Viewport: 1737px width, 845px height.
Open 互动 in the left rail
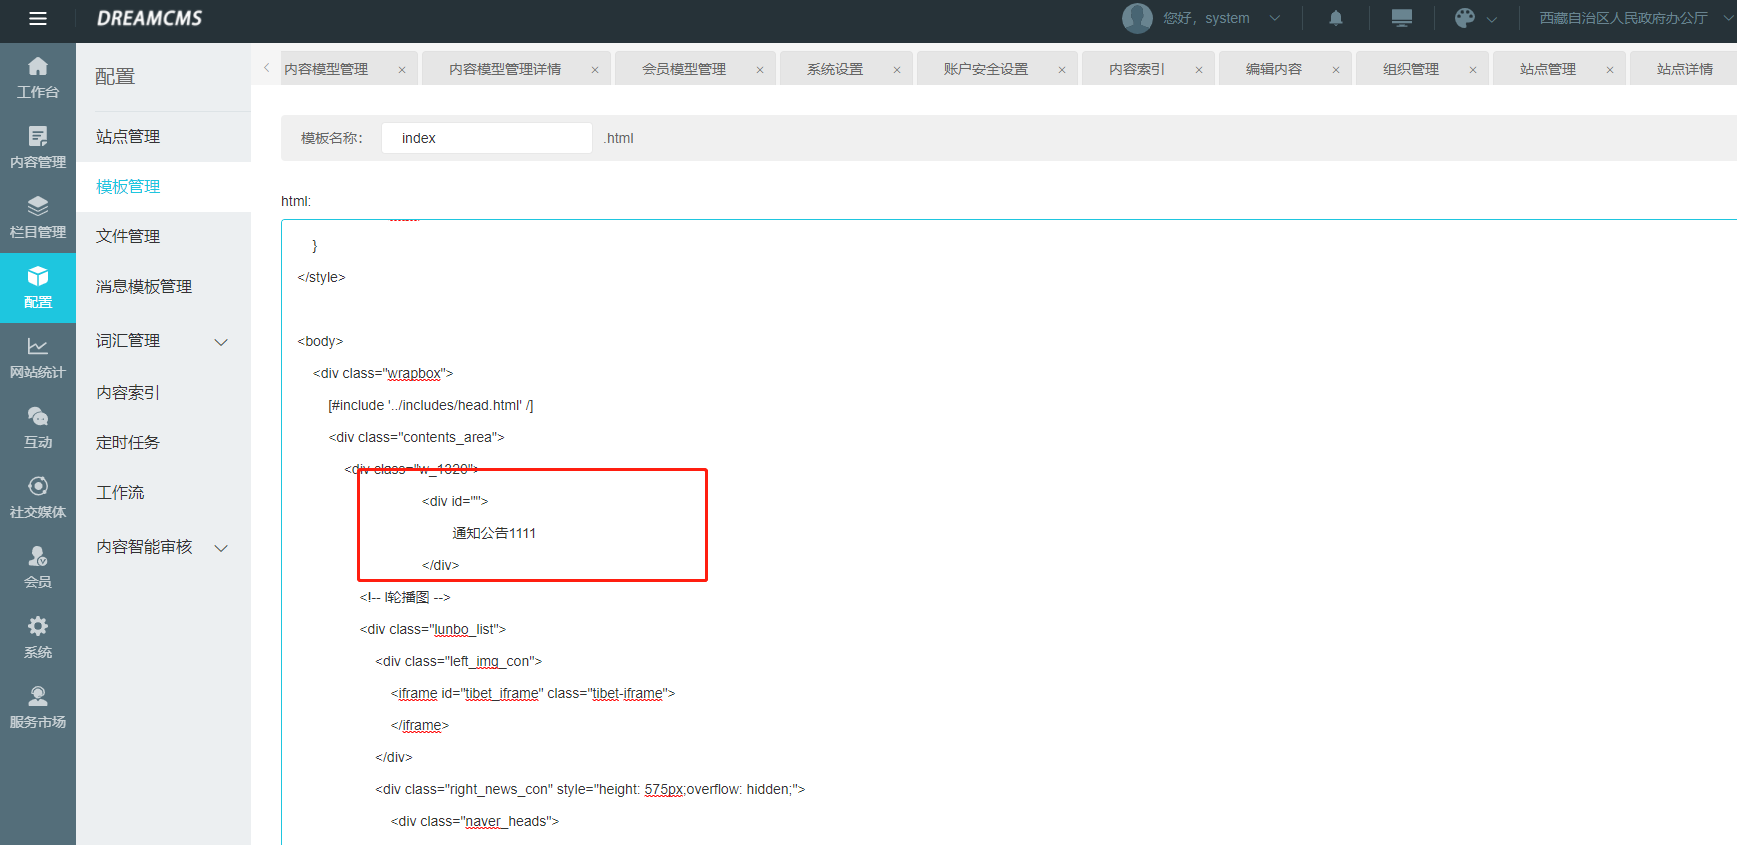38,428
